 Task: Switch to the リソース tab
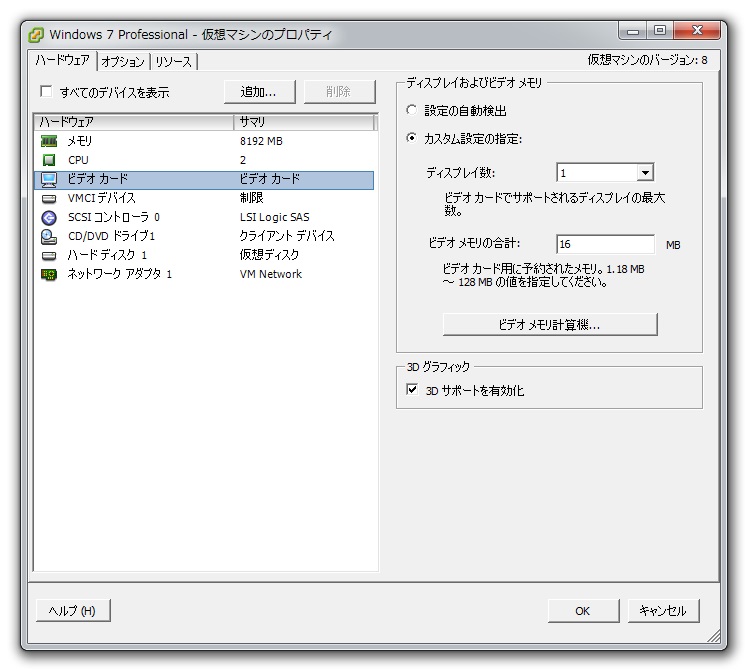173,62
